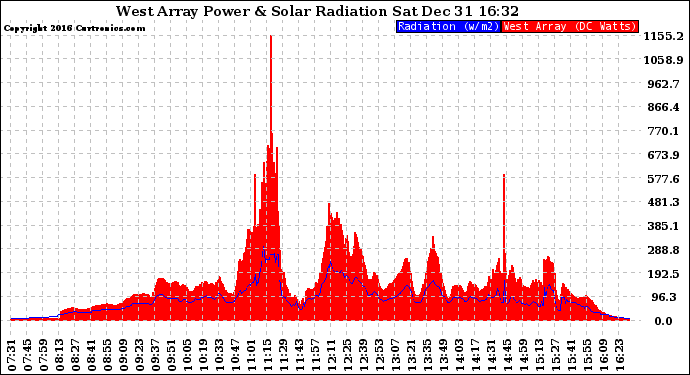Click the 14:31 time label

(492, 355)
